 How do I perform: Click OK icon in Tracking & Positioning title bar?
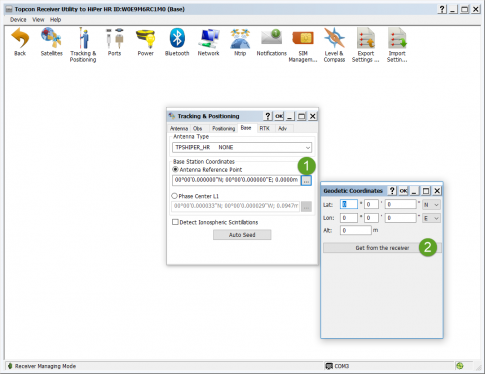click(x=279, y=116)
